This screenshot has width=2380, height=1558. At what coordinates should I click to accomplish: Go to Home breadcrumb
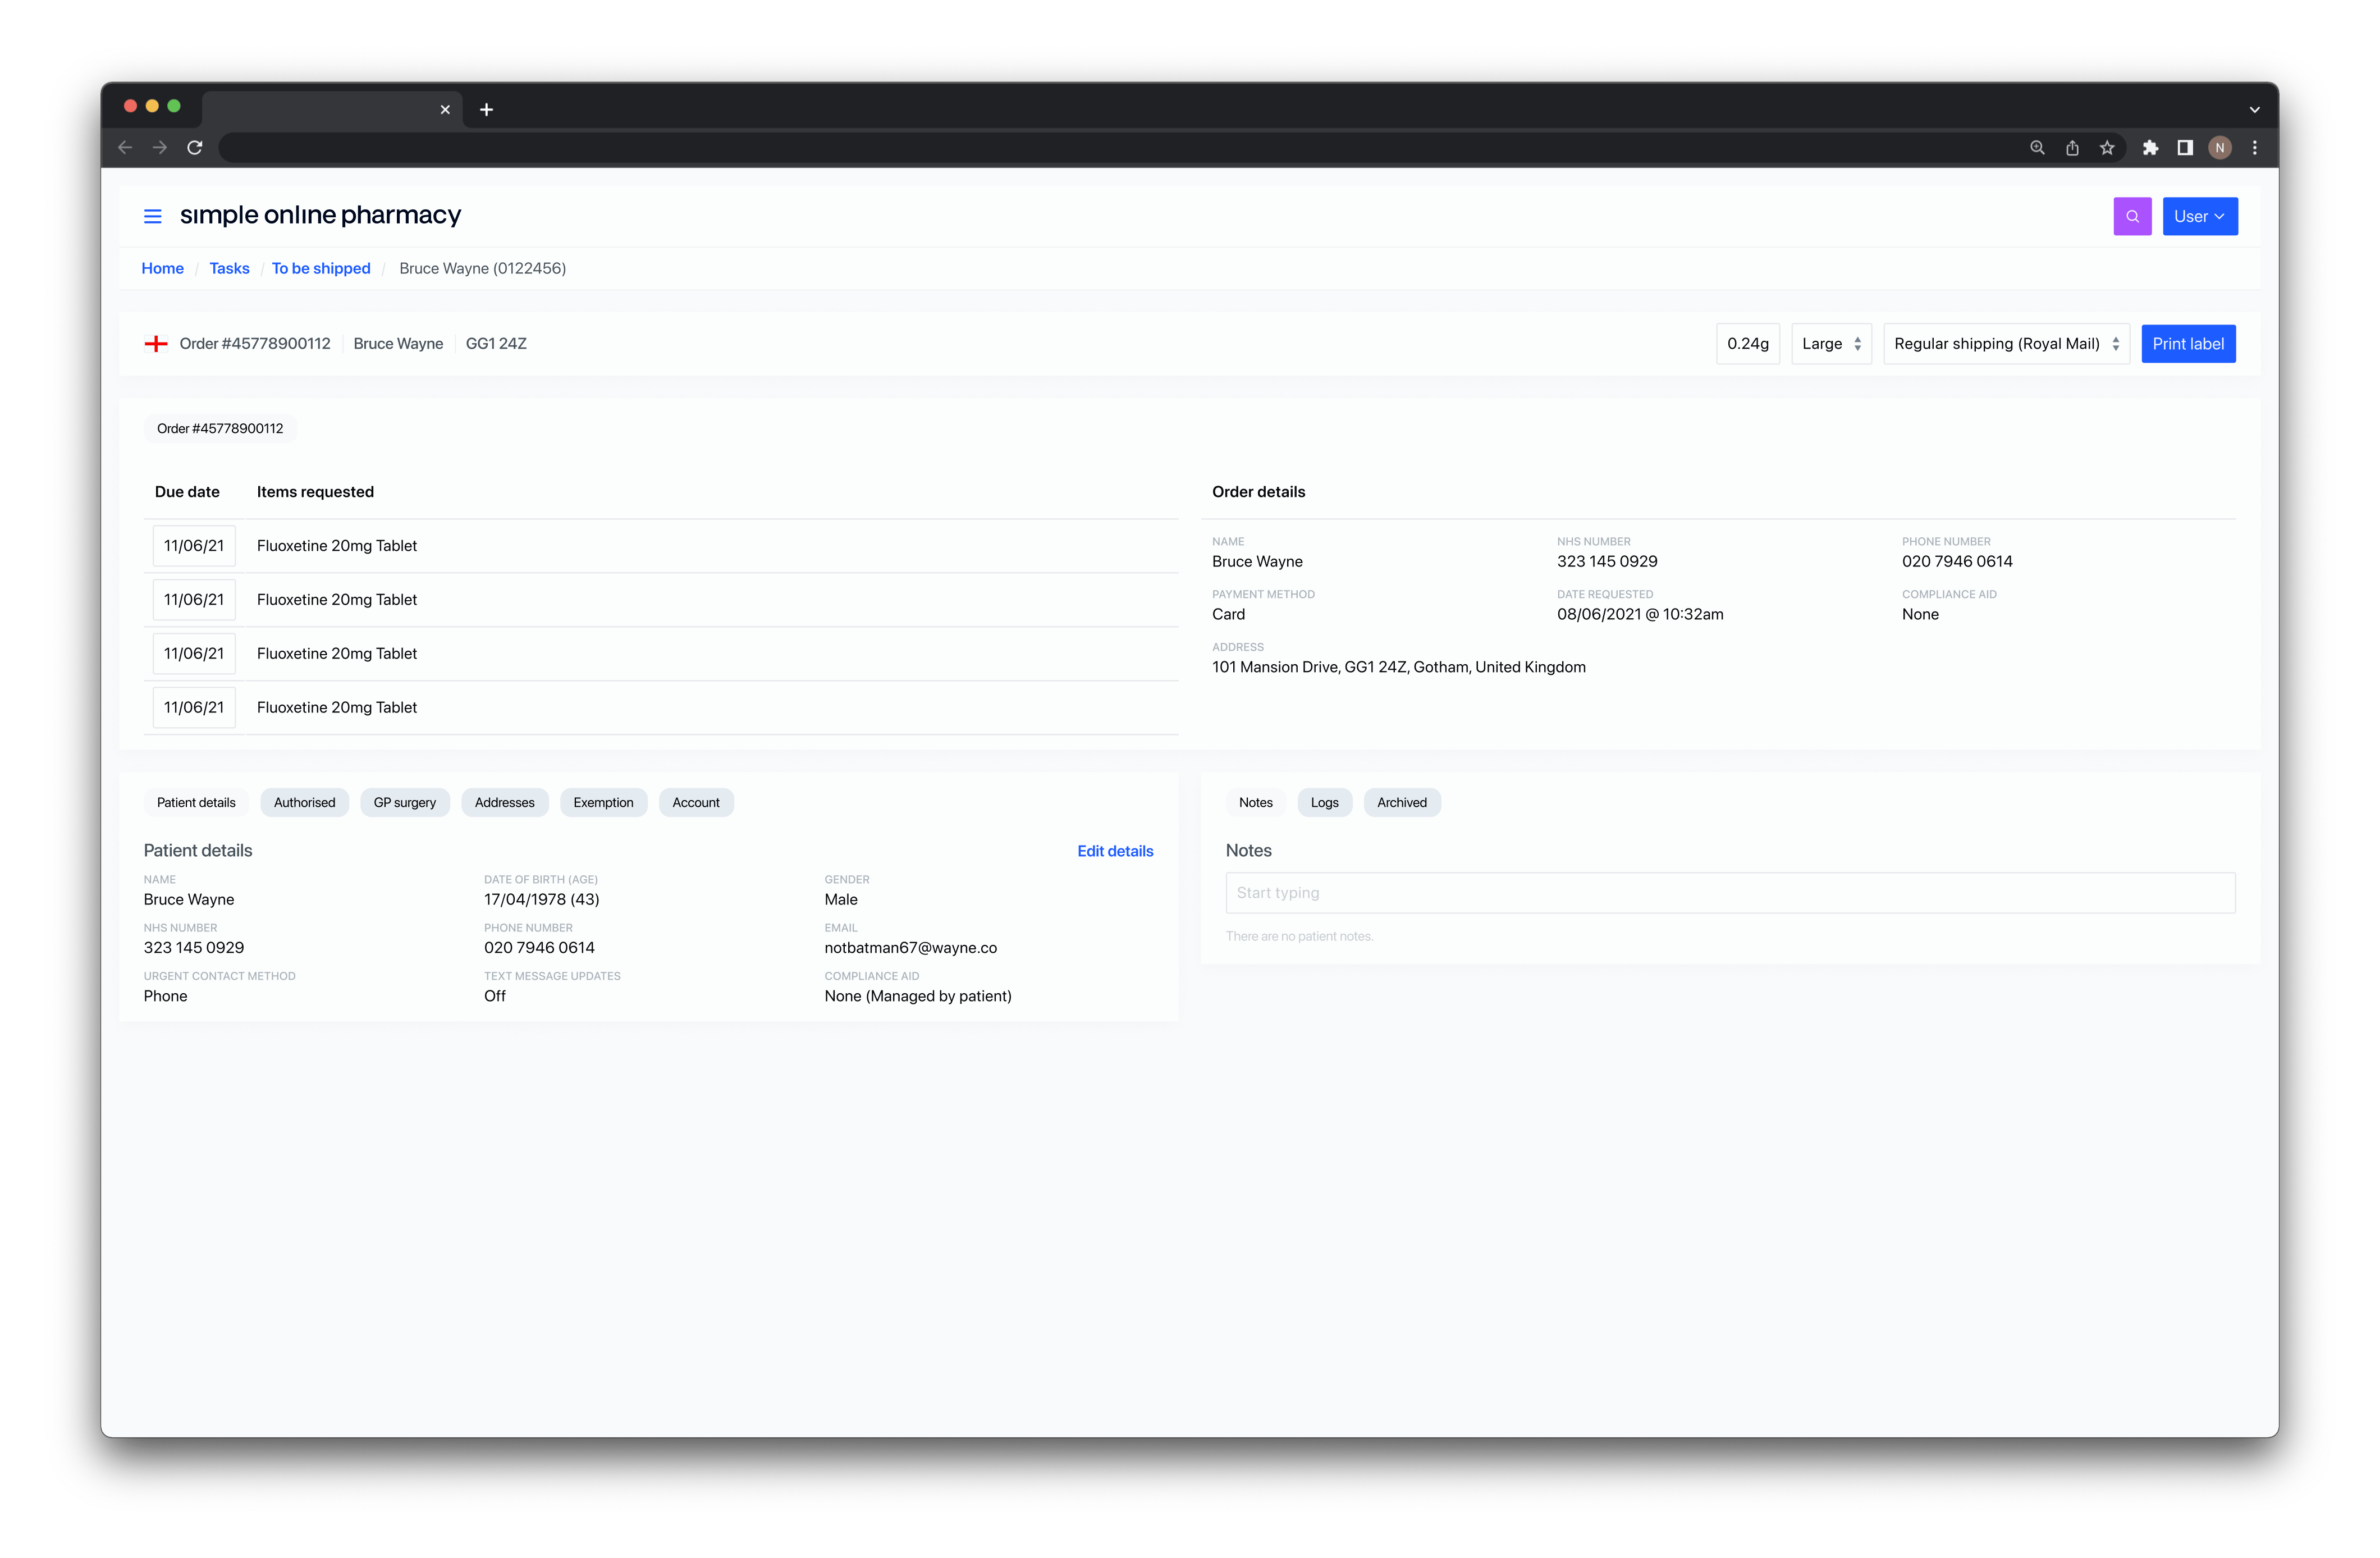point(162,268)
